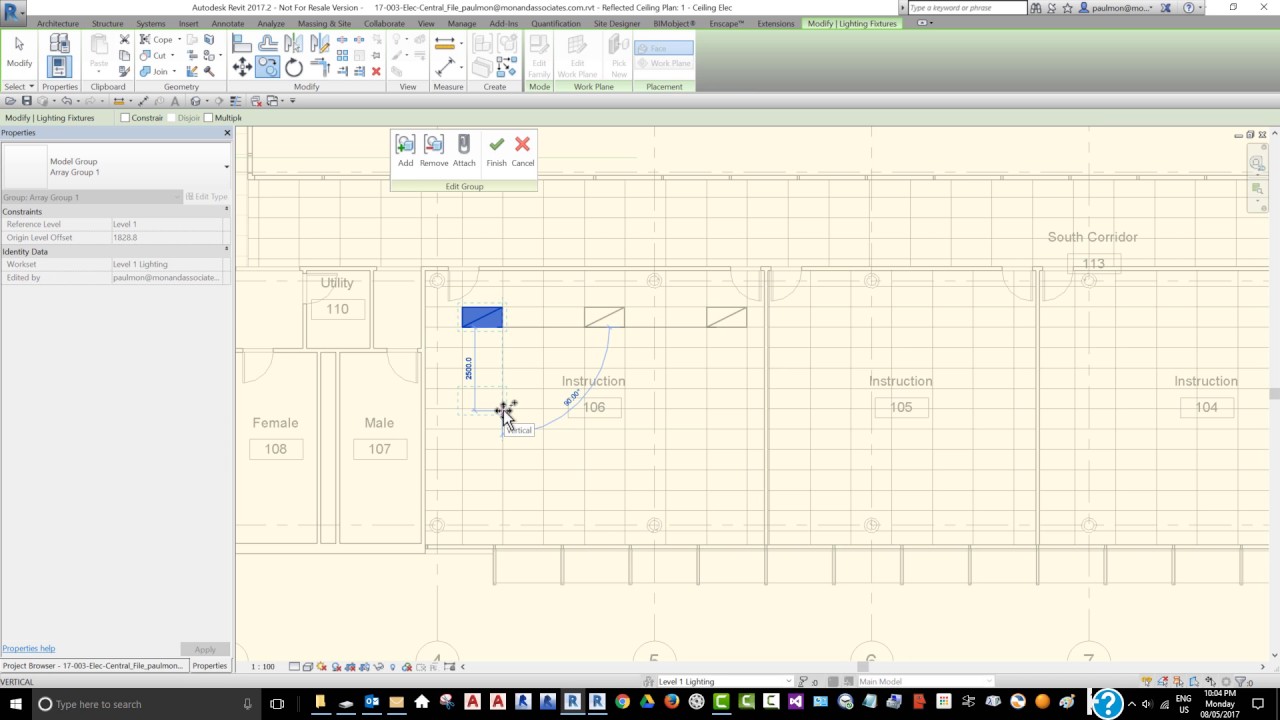
Task: Open Task View from the taskbar
Action: pos(277,704)
